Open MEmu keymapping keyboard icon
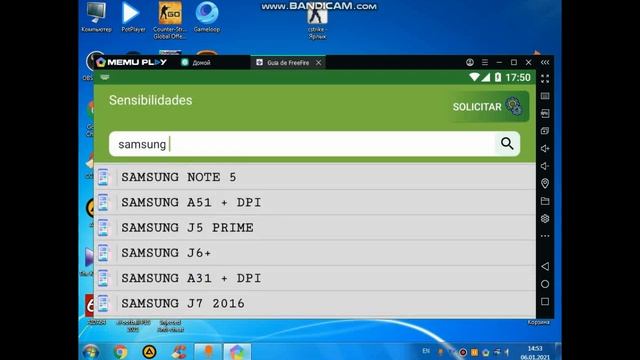Image resolution: width=640 pixels, height=360 pixels. 545,96
